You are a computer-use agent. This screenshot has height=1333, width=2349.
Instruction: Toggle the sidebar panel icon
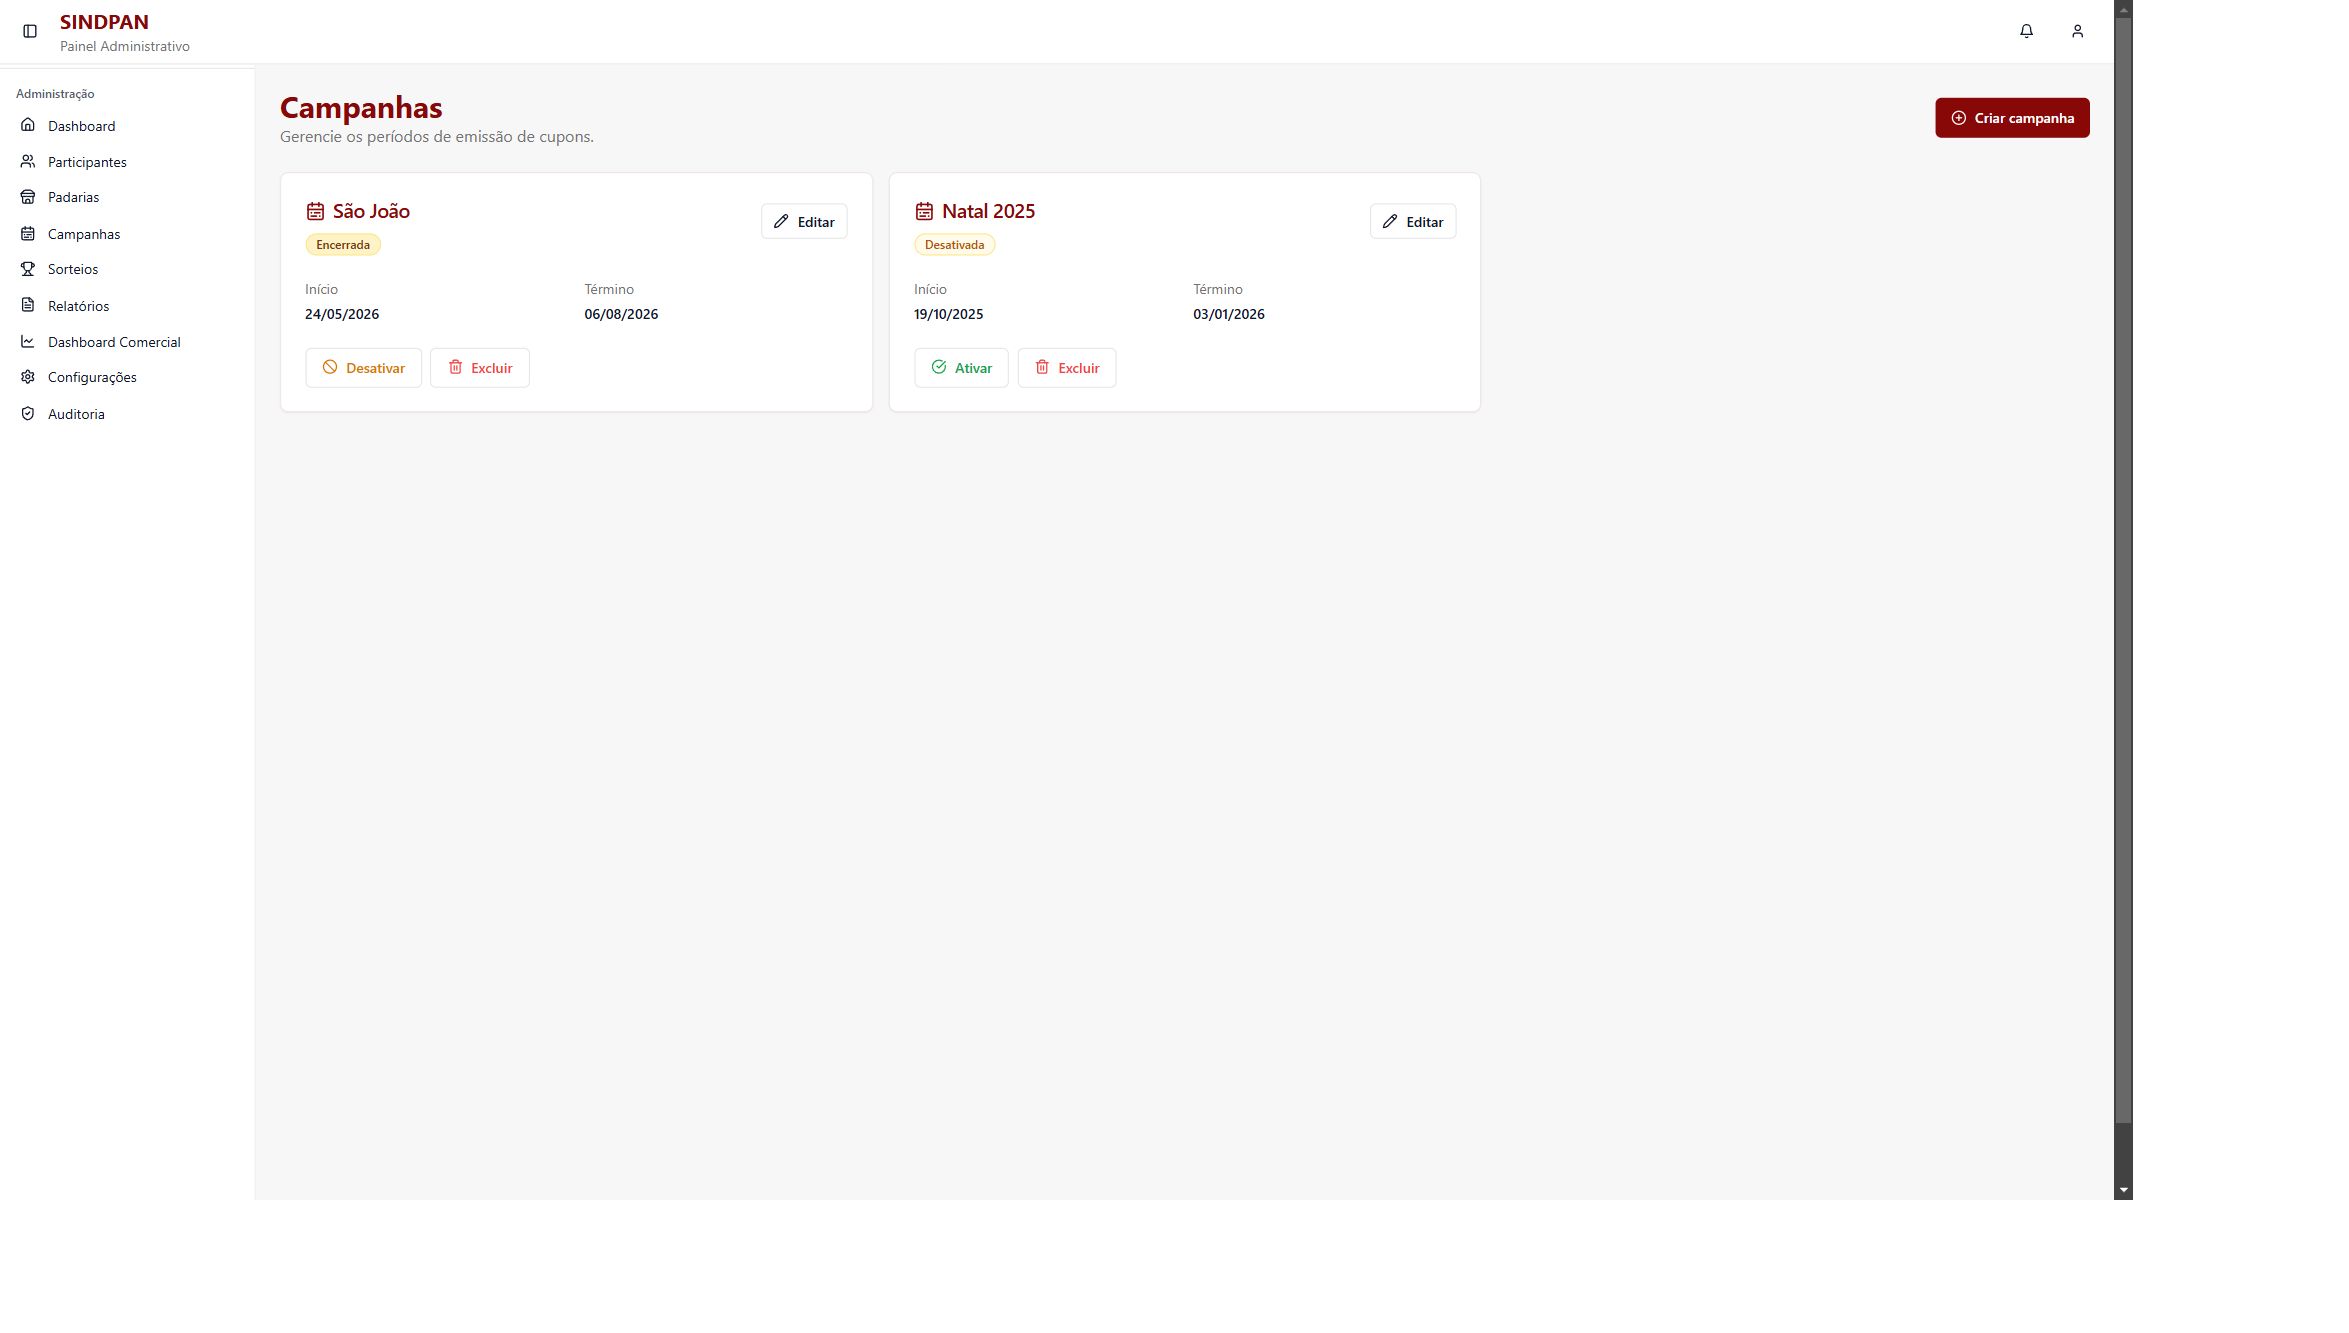pos(30,31)
